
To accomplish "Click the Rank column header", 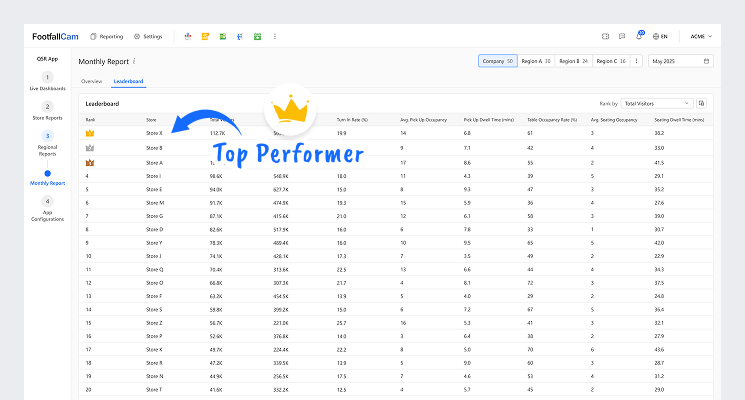I will tap(90, 120).
